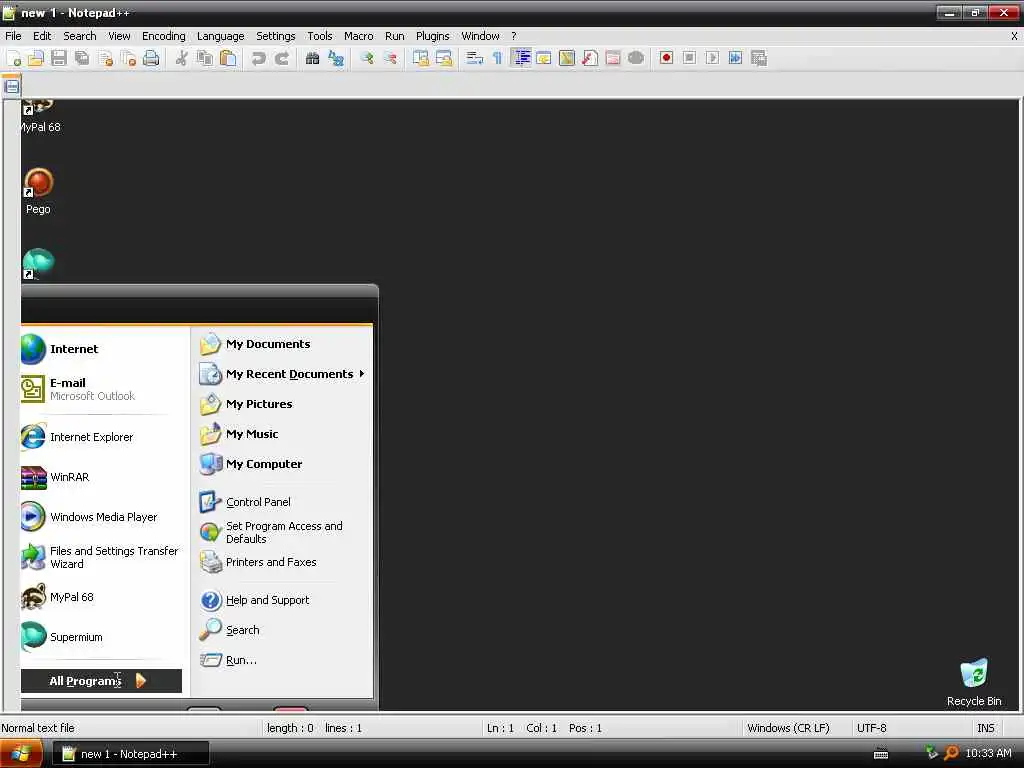
Task: Save the current file via the toolbar
Action: point(59,58)
